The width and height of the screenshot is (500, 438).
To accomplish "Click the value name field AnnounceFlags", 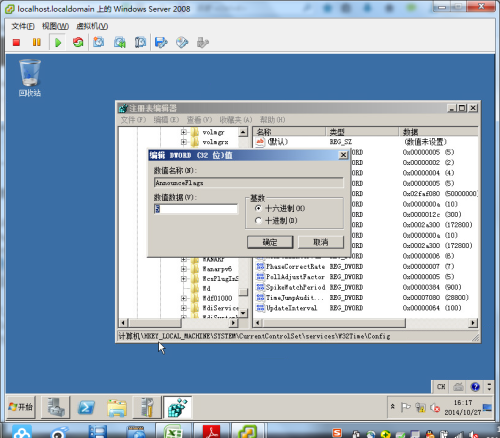I will tap(249, 183).
